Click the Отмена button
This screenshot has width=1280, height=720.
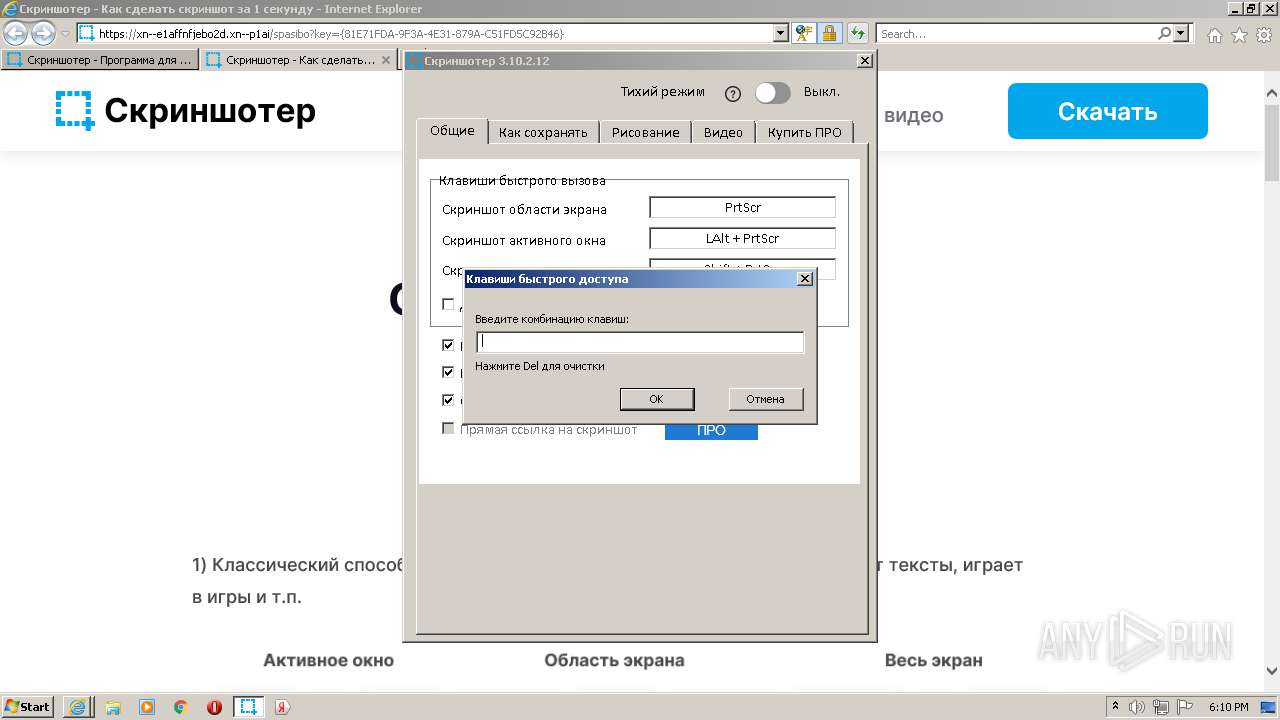(765, 399)
